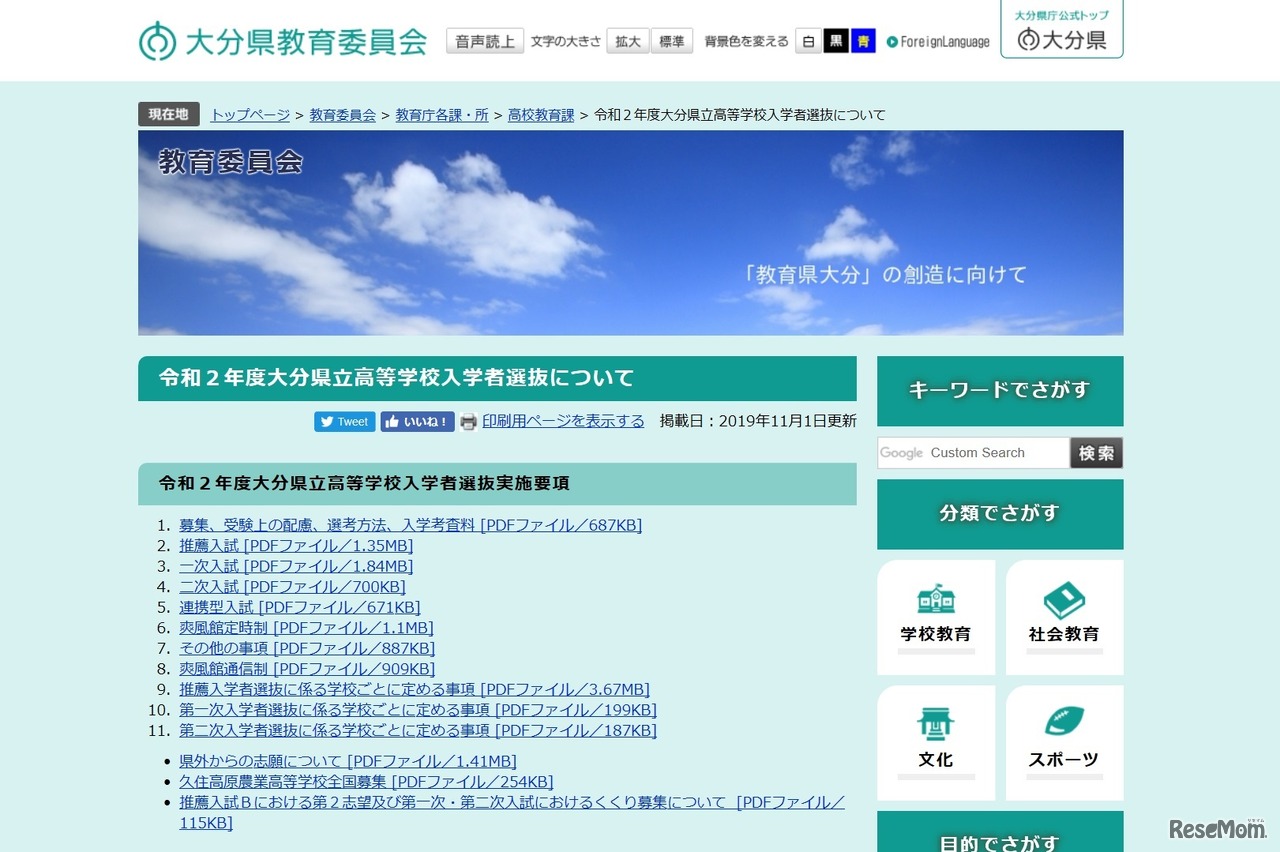
Task: Go to トップページ from the breadcrumb
Action: 248,115
